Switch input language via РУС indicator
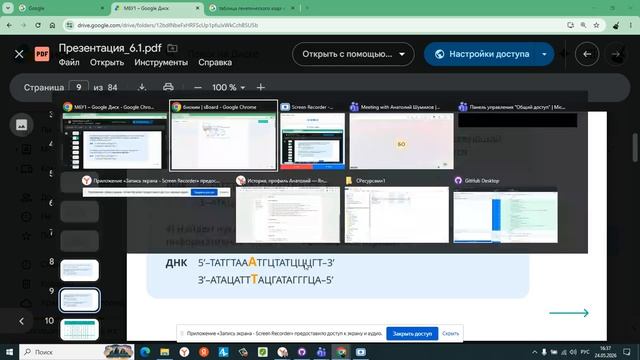640x360 pixels. [585, 352]
